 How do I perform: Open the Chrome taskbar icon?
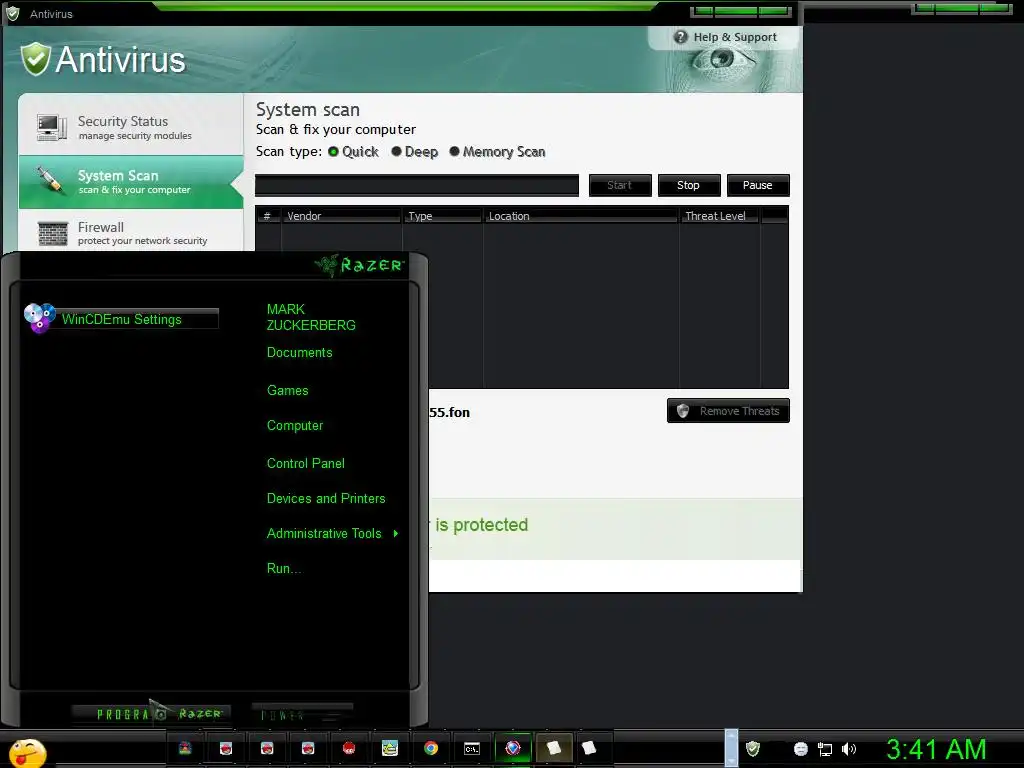click(431, 748)
